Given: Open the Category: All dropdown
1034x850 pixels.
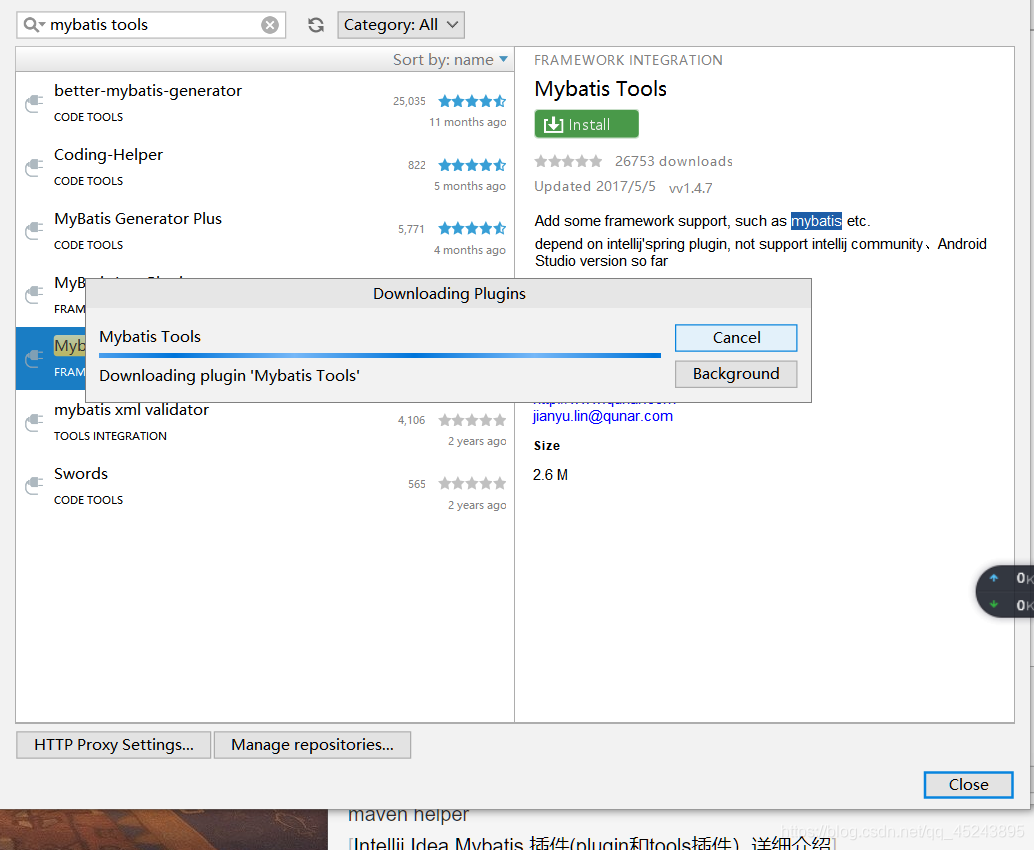Looking at the screenshot, I should 401,25.
